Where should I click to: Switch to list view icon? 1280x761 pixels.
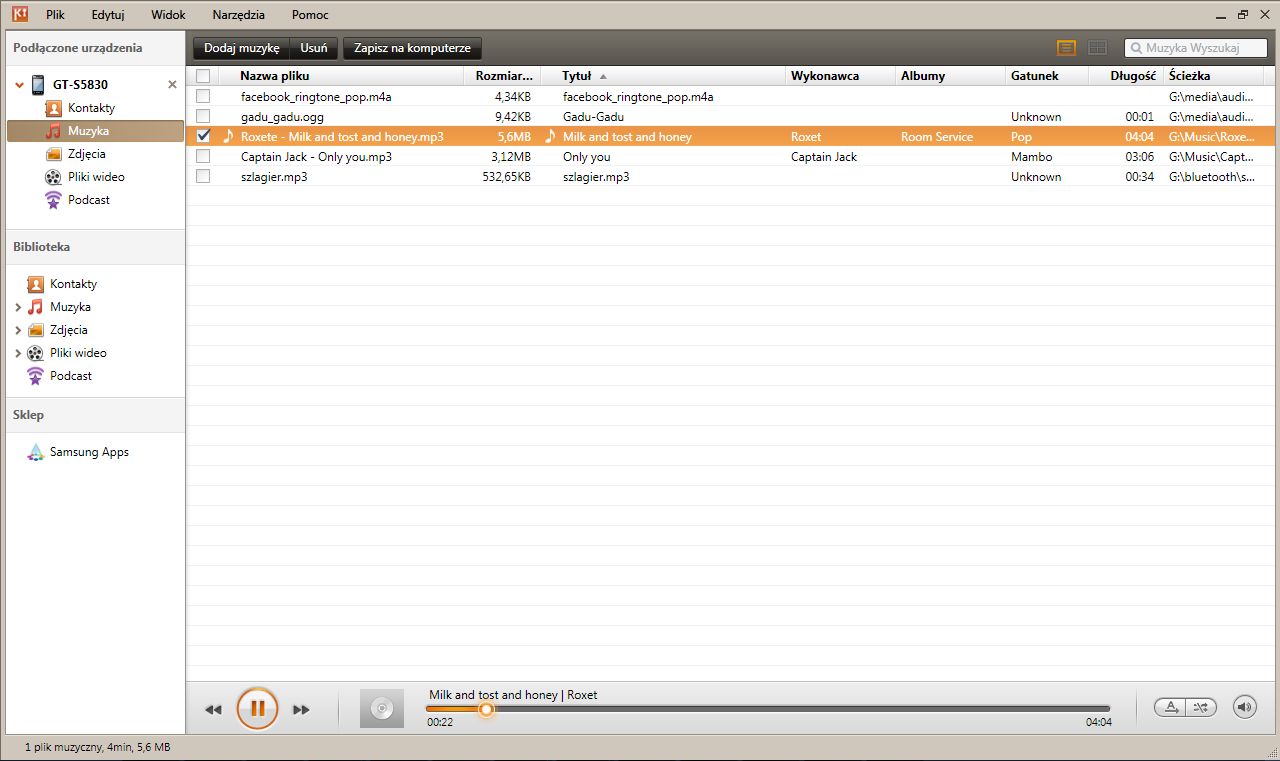tap(1067, 48)
